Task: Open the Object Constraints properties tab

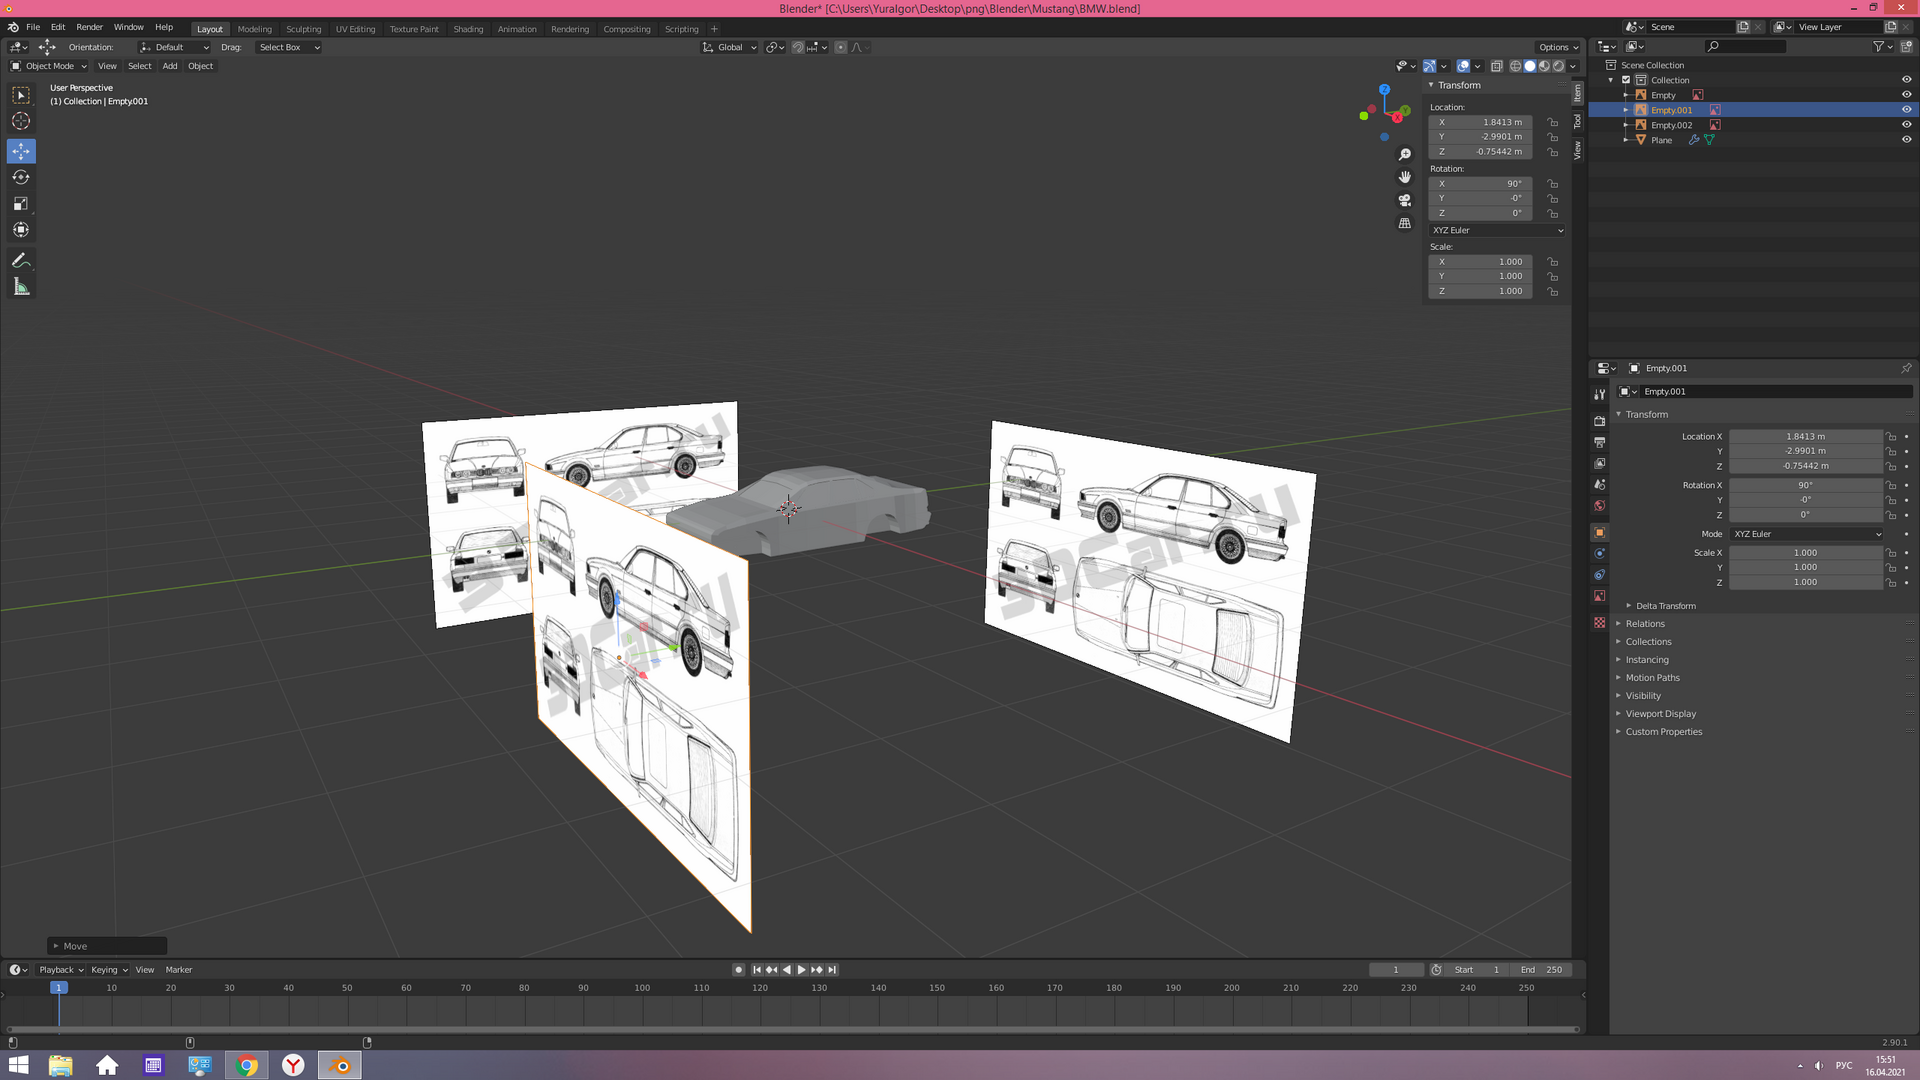Action: [1600, 574]
